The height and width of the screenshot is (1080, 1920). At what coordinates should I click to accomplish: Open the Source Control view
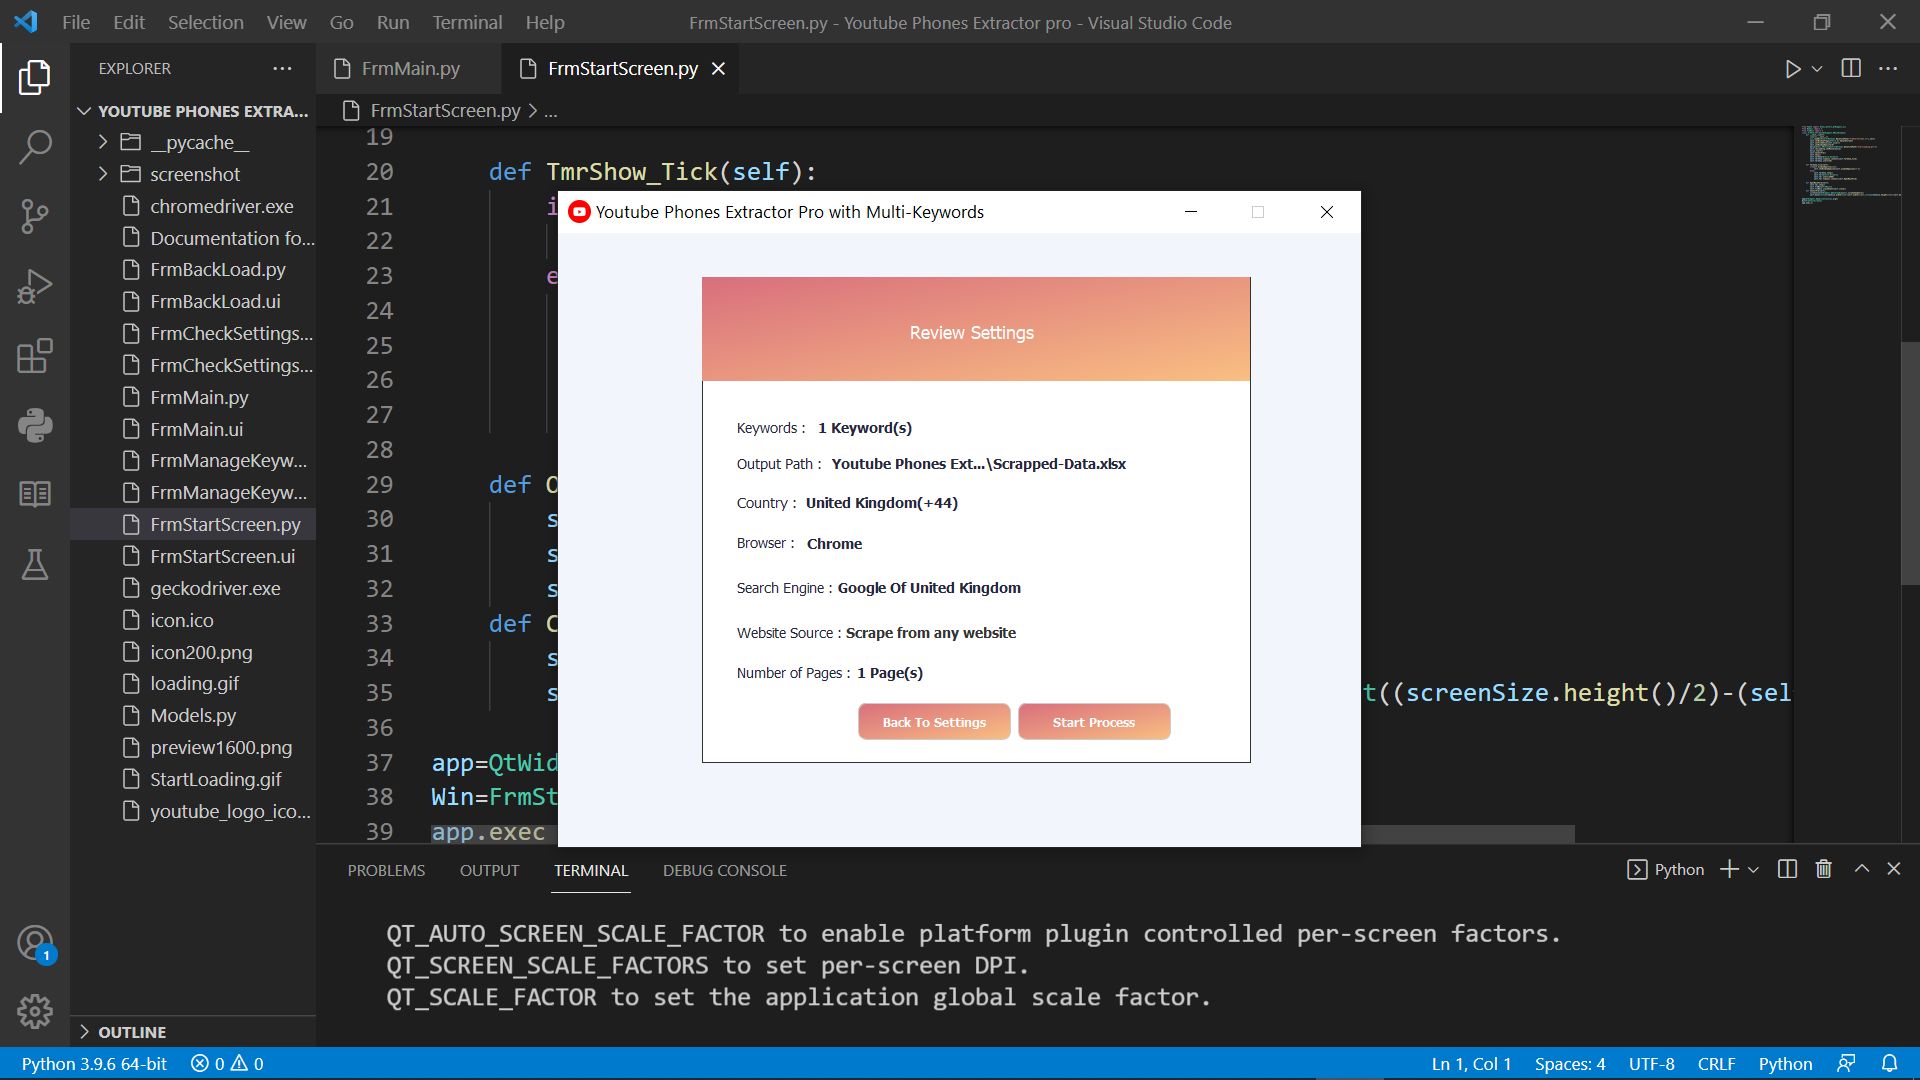35,216
